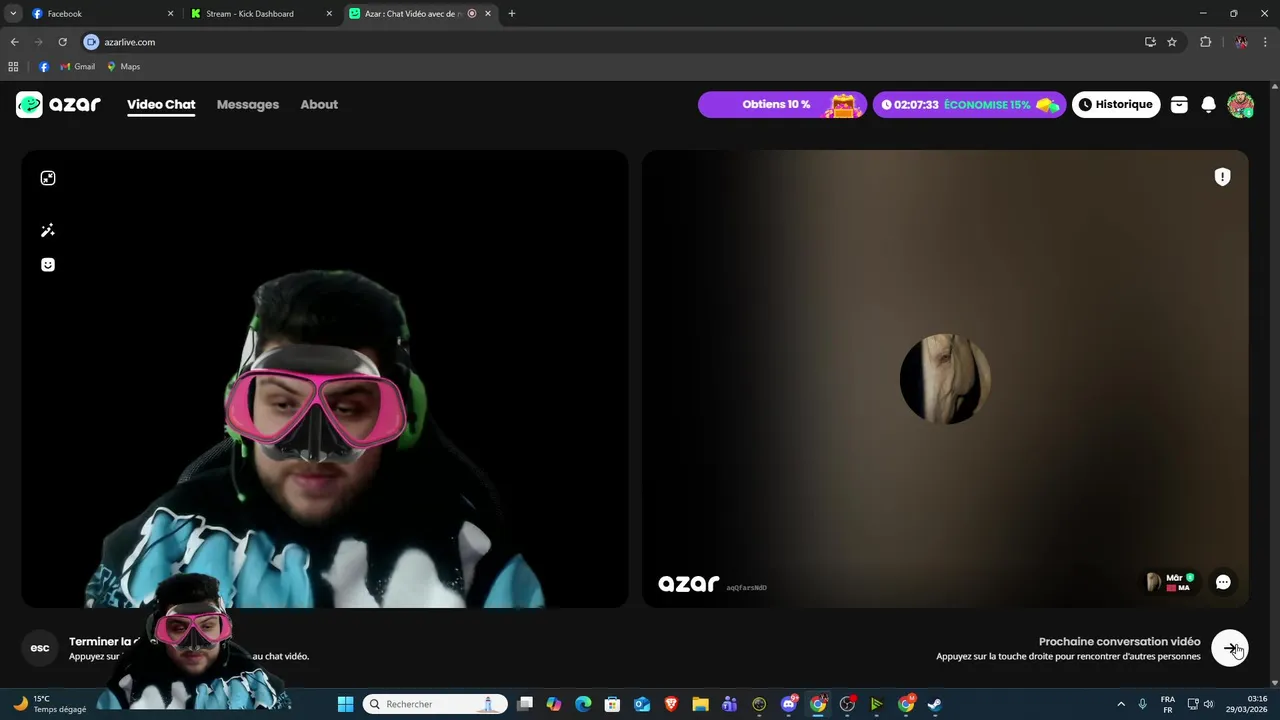Switch to Stream - Kick Dashboard tab
Screen dimensions: 1280x720
[258, 14]
